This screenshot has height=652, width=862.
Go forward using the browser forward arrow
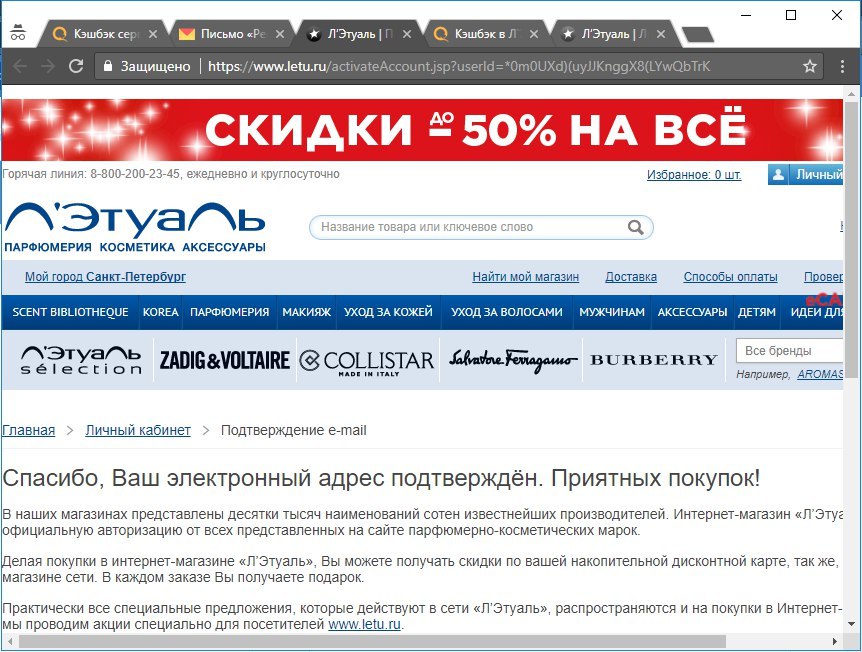(48, 67)
